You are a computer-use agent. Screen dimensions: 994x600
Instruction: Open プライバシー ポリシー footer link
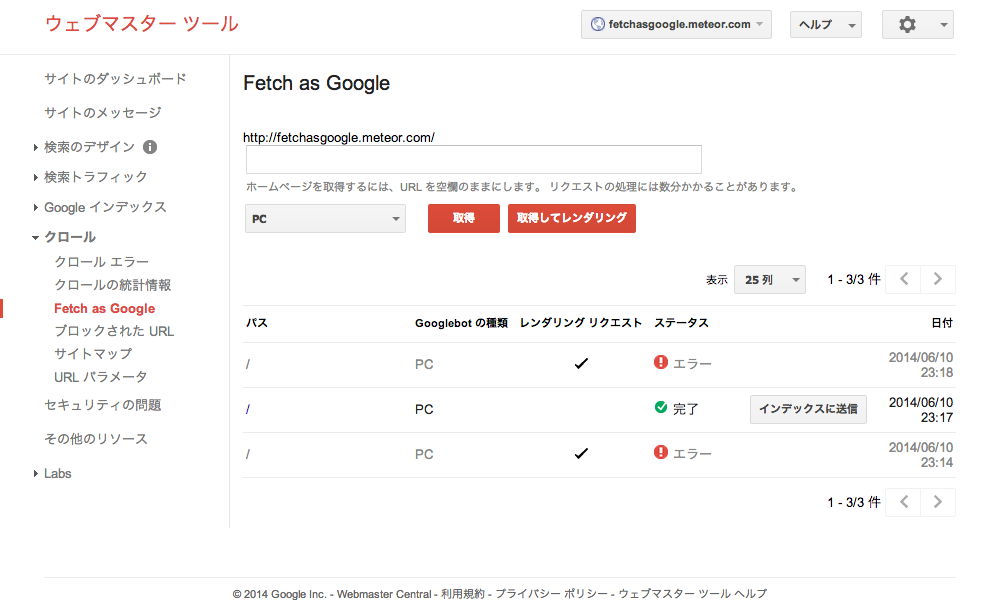552,594
